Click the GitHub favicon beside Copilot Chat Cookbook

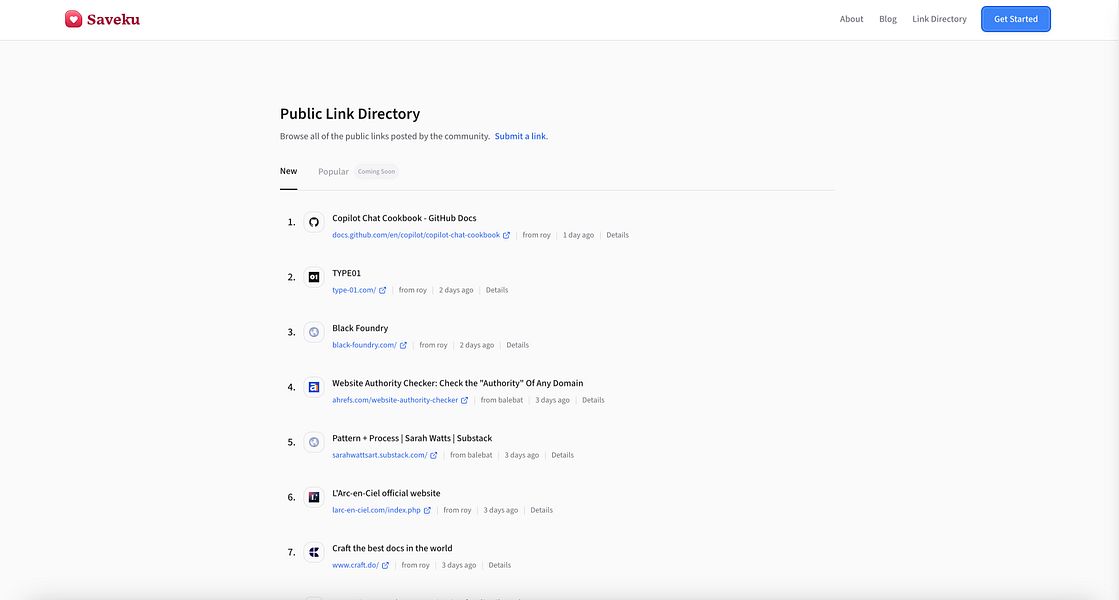click(314, 222)
